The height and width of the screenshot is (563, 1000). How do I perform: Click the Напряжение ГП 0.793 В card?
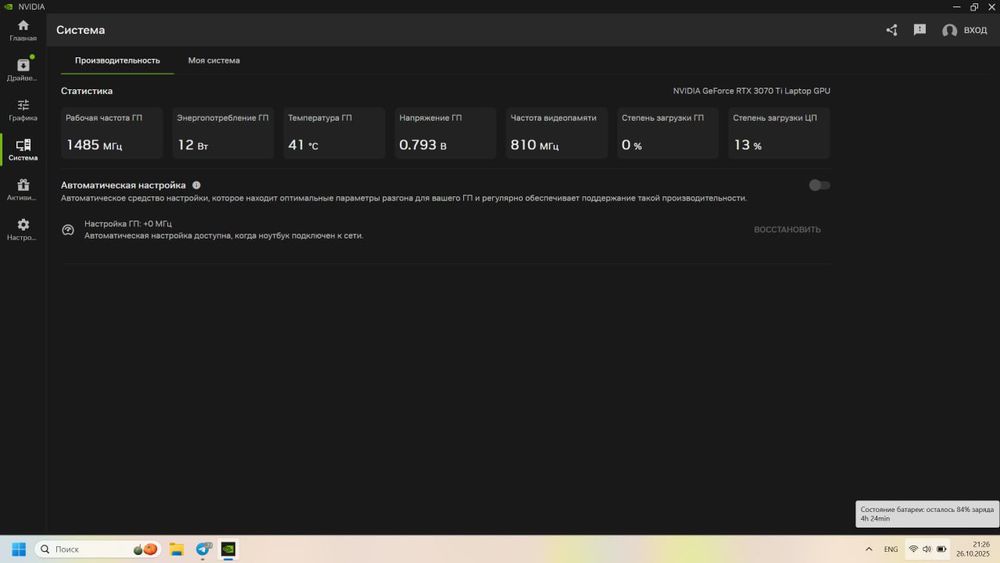[x=445, y=133]
